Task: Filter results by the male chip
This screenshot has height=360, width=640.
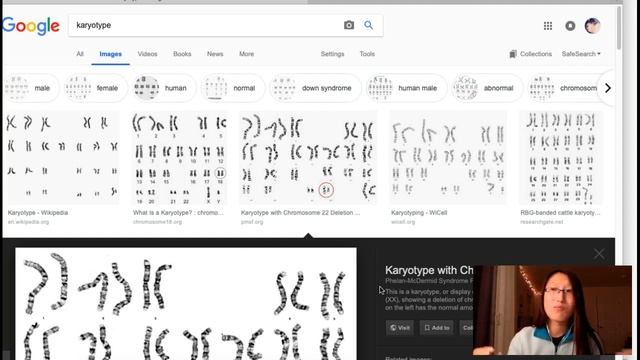Action: (31, 88)
